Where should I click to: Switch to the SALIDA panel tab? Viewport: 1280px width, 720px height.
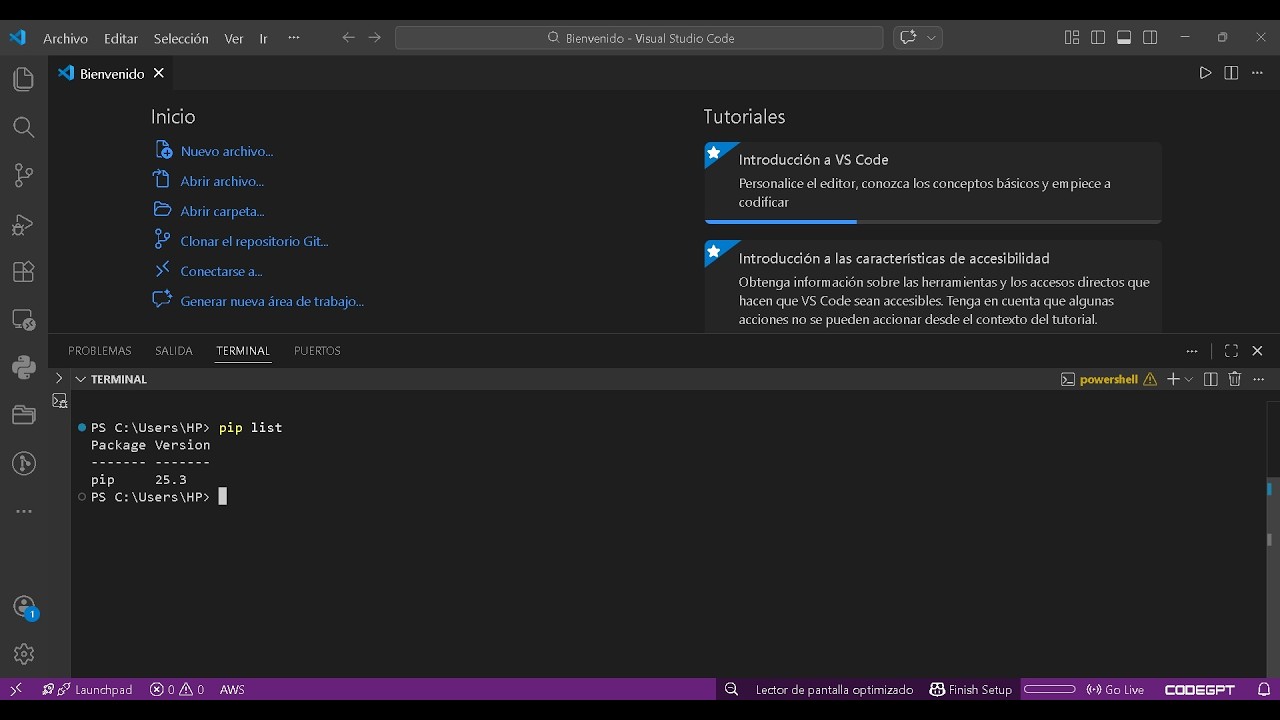tap(174, 351)
